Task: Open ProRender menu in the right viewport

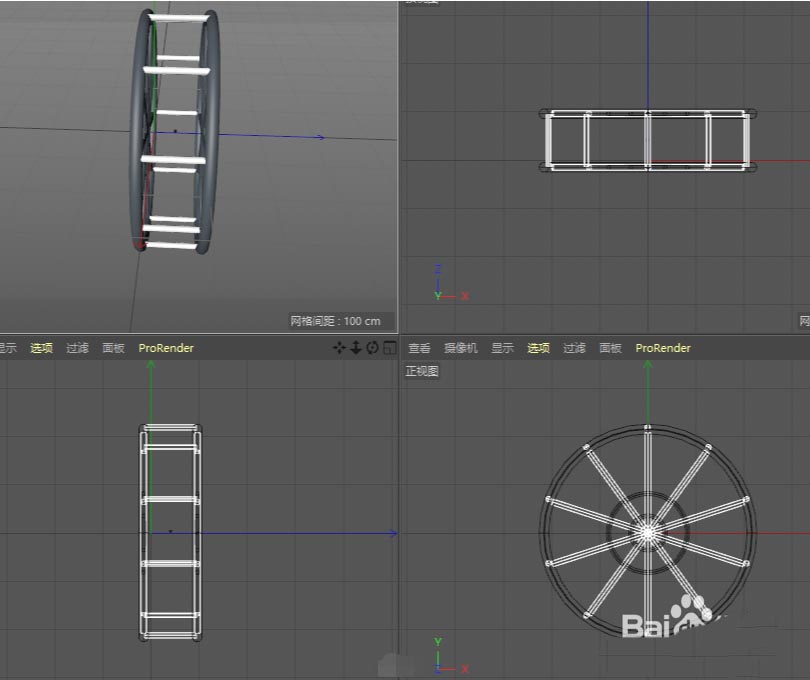Action: [663, 347]
